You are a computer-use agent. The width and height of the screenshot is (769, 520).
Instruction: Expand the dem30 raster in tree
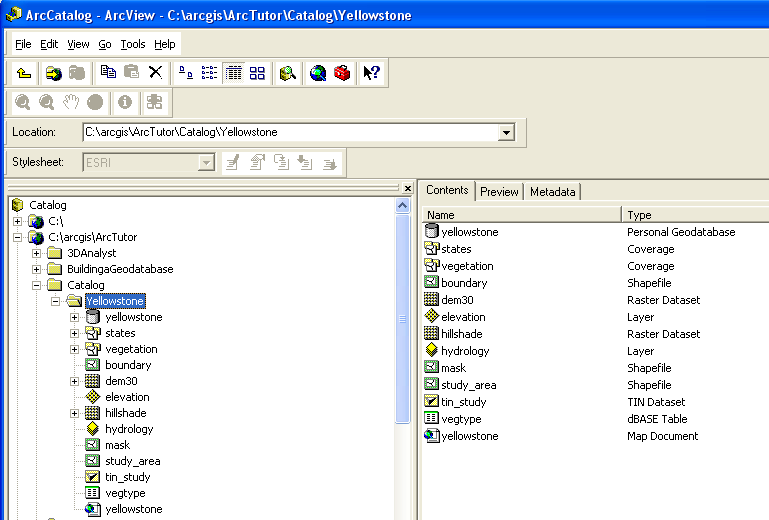tap(74, 381)
